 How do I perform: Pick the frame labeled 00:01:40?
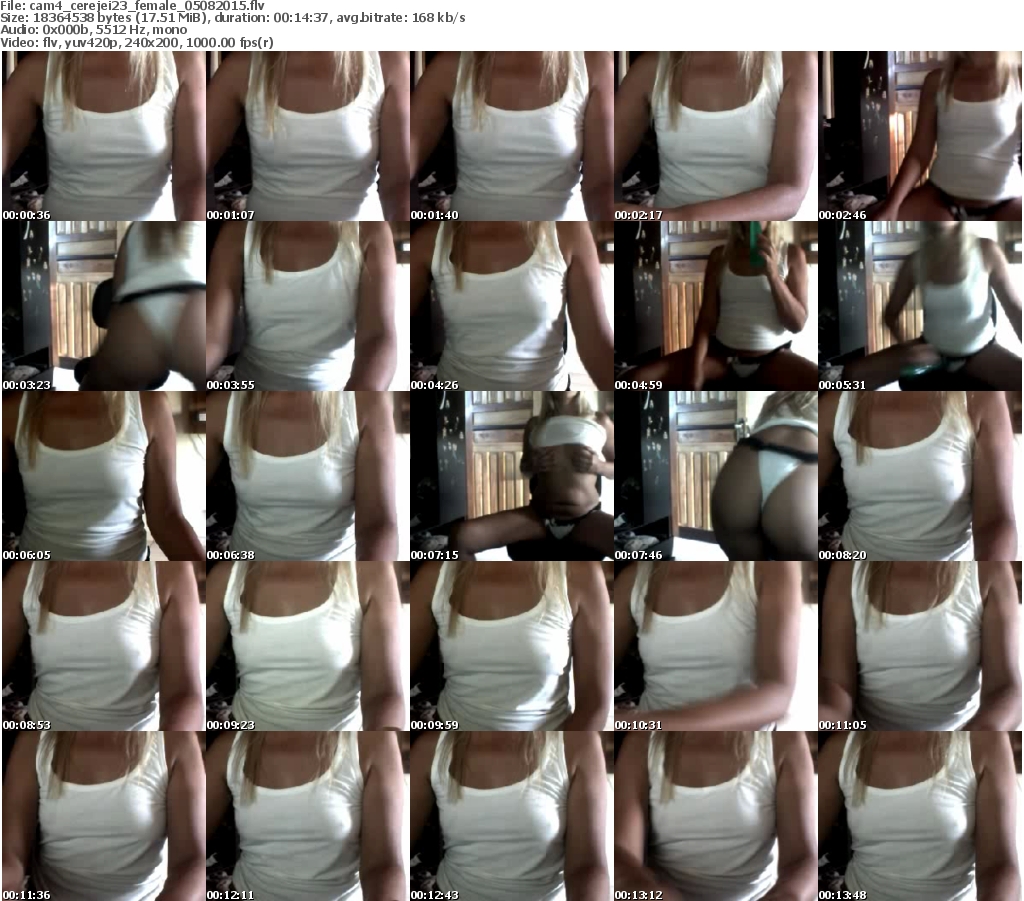coord(511,136)
